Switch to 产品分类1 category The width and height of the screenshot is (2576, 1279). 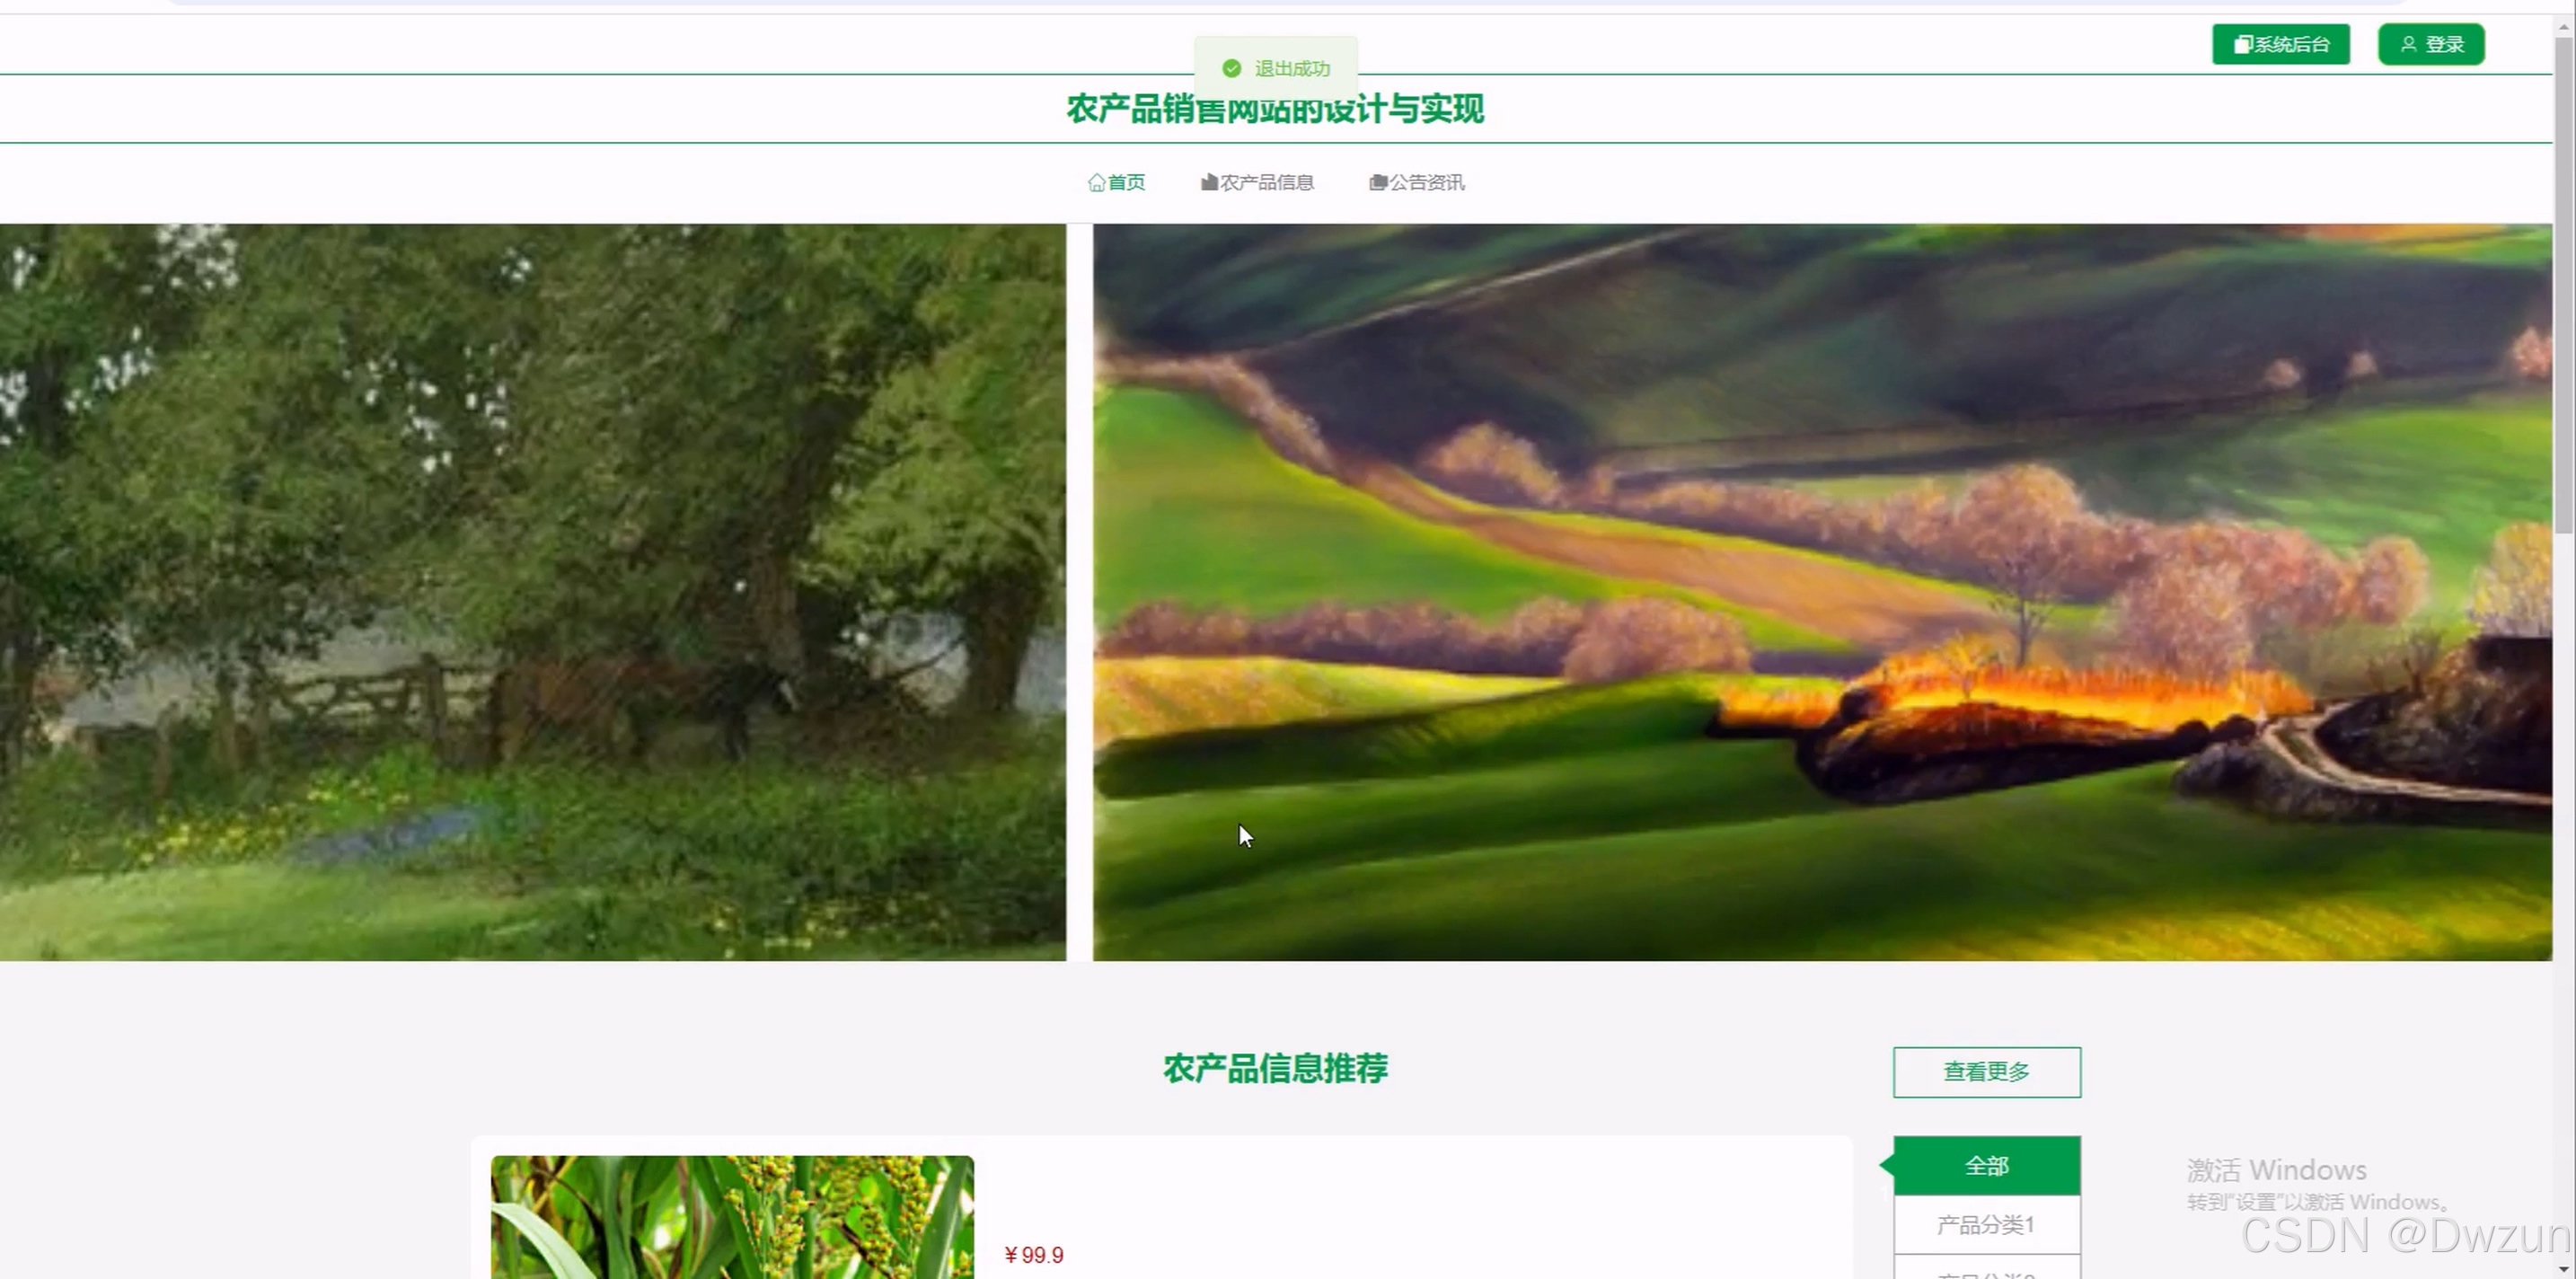(1986, 1224)
